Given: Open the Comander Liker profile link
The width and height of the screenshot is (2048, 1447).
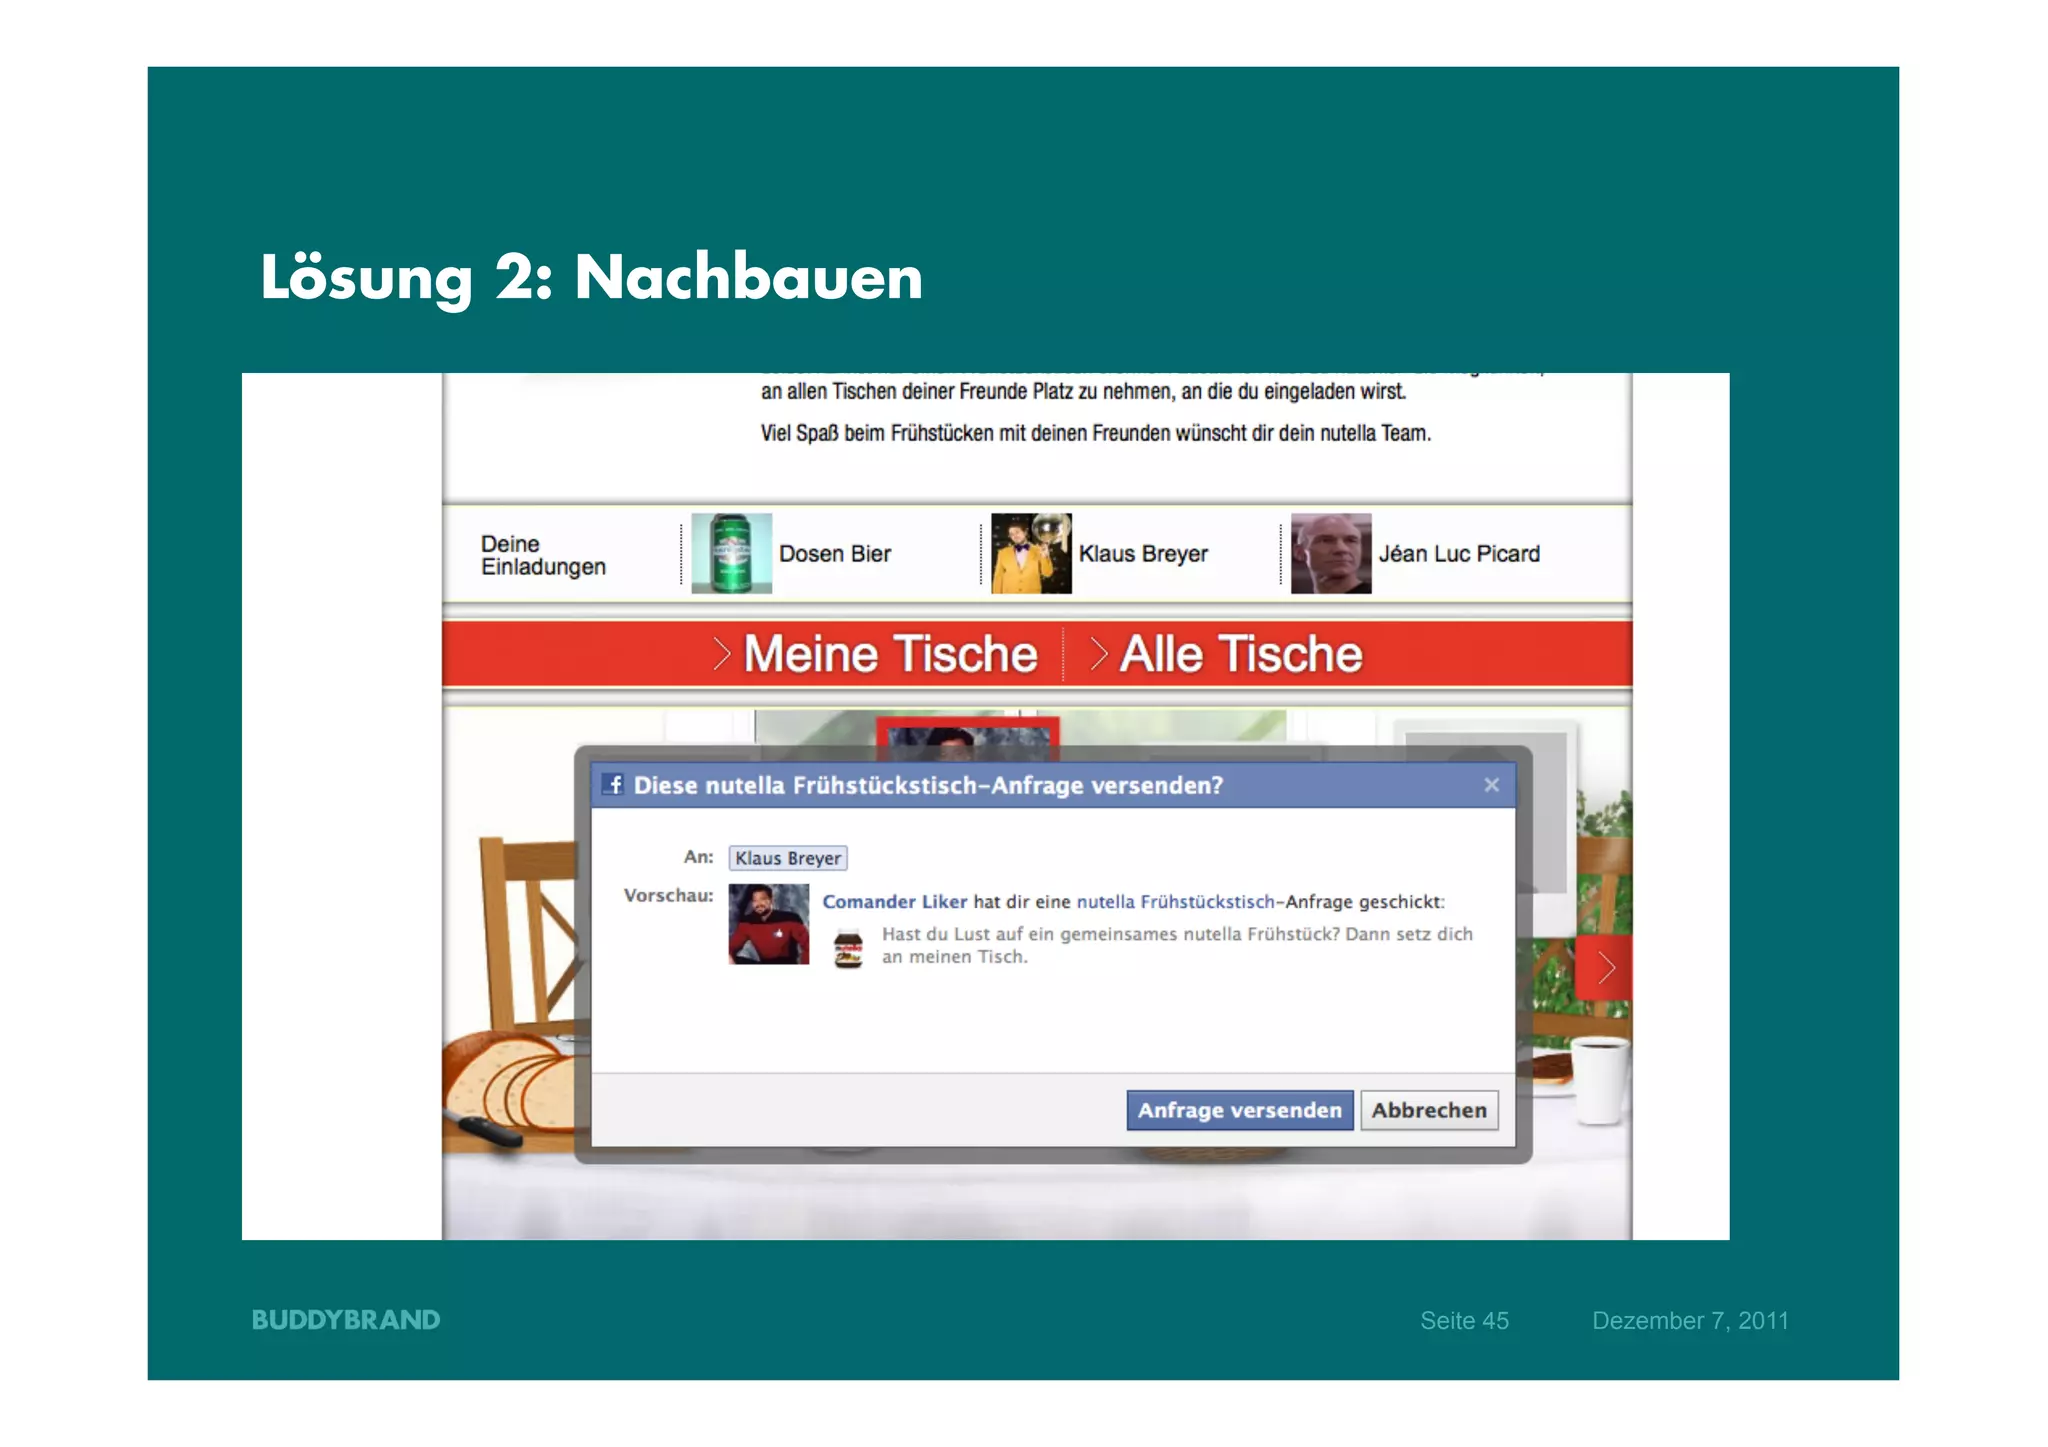Looking at the screenshot, I should point(894,901).
